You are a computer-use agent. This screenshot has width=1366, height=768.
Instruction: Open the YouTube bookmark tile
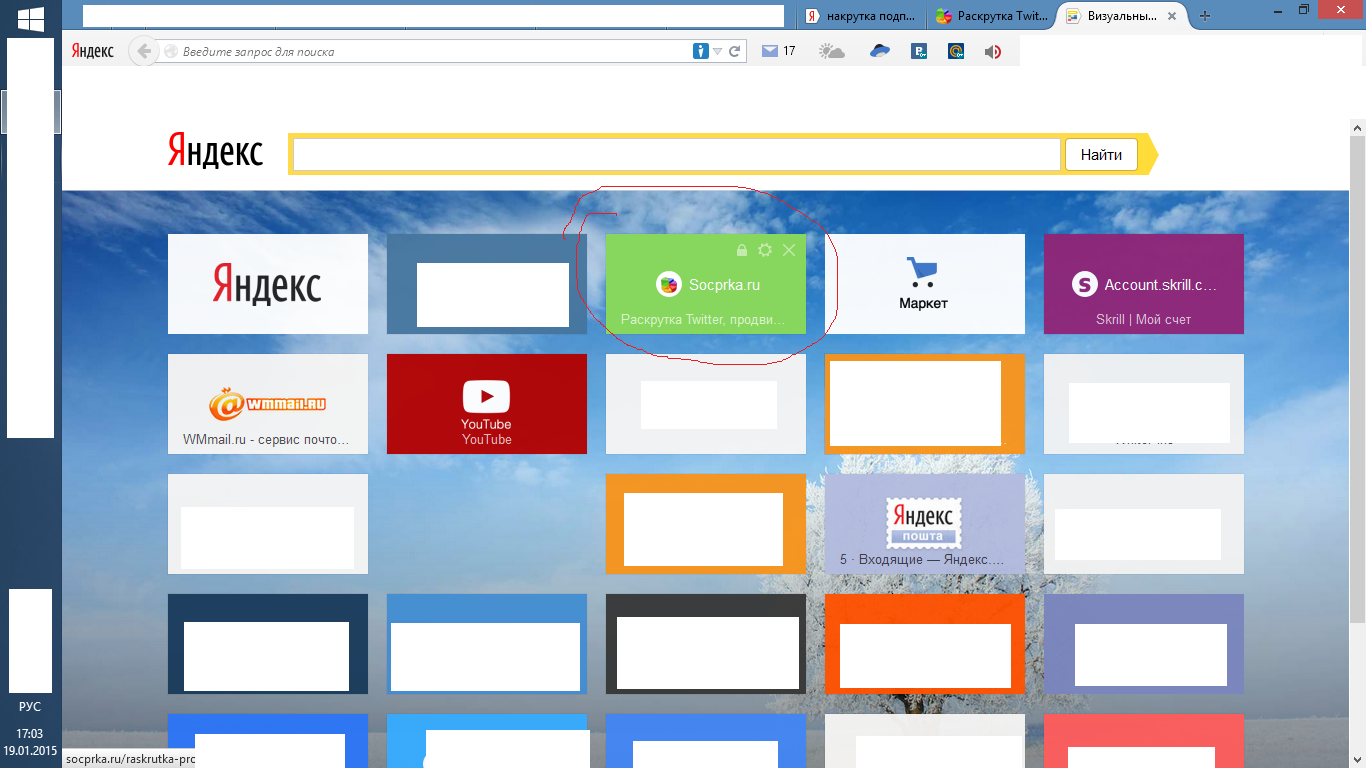click(487, 404)
